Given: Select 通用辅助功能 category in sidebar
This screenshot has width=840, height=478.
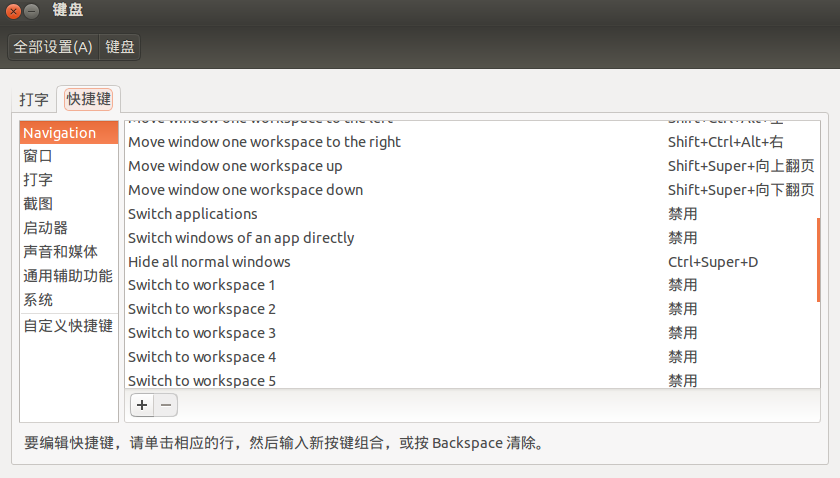Looking at the screenshot, I should [69, 275].
